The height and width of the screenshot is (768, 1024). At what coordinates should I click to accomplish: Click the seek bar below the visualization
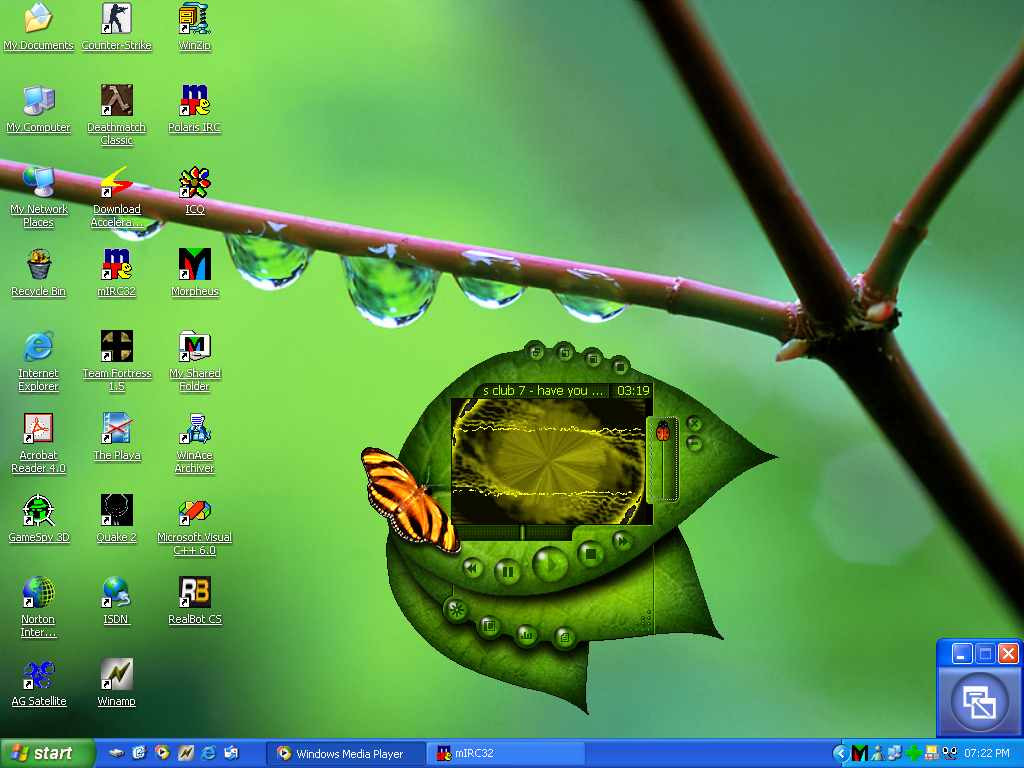click(515, 532)
